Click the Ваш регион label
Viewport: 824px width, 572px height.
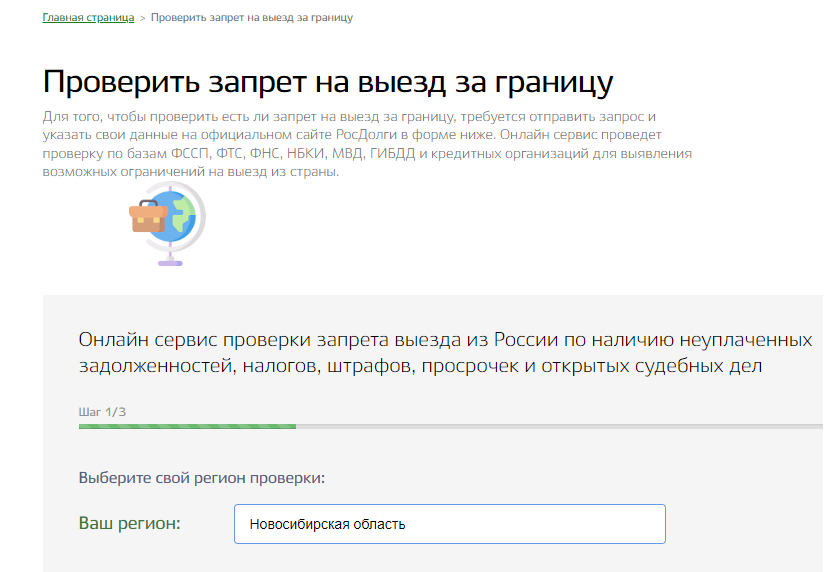pos(129,523)
